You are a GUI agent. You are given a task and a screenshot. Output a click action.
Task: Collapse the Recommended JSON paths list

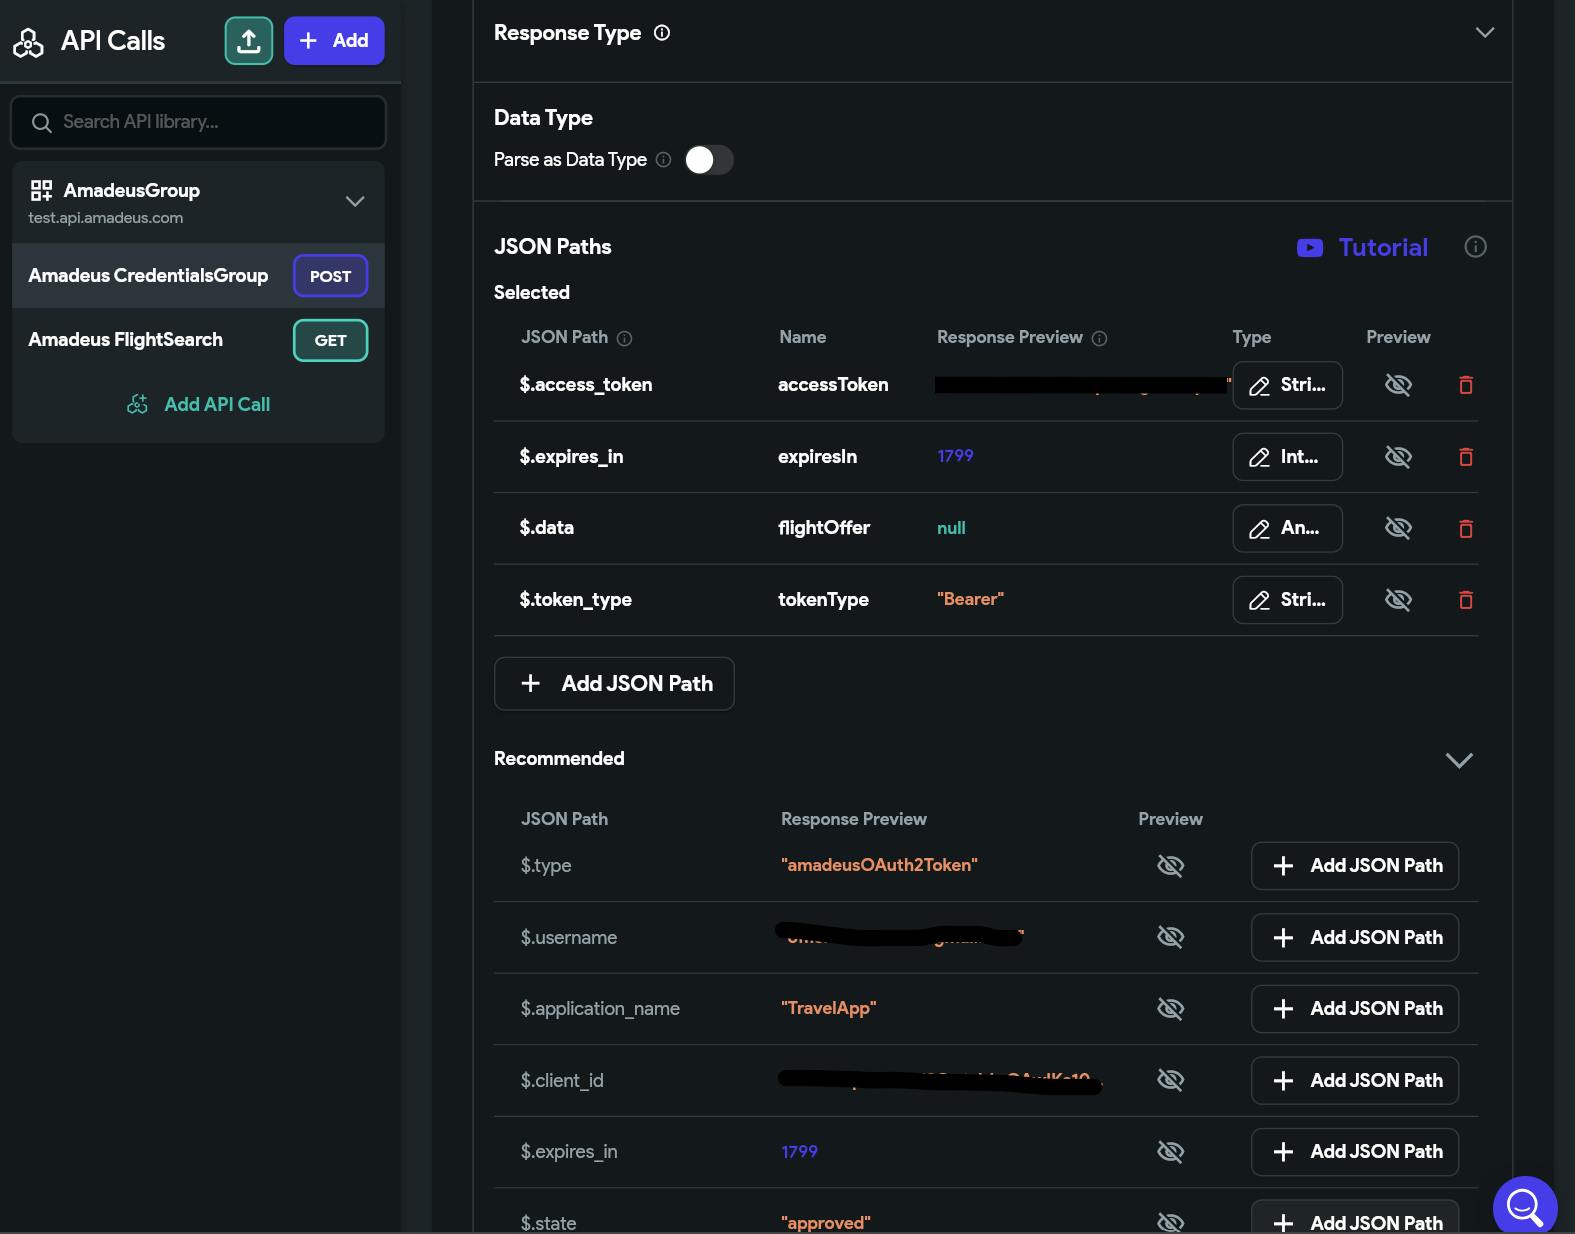1459,760
